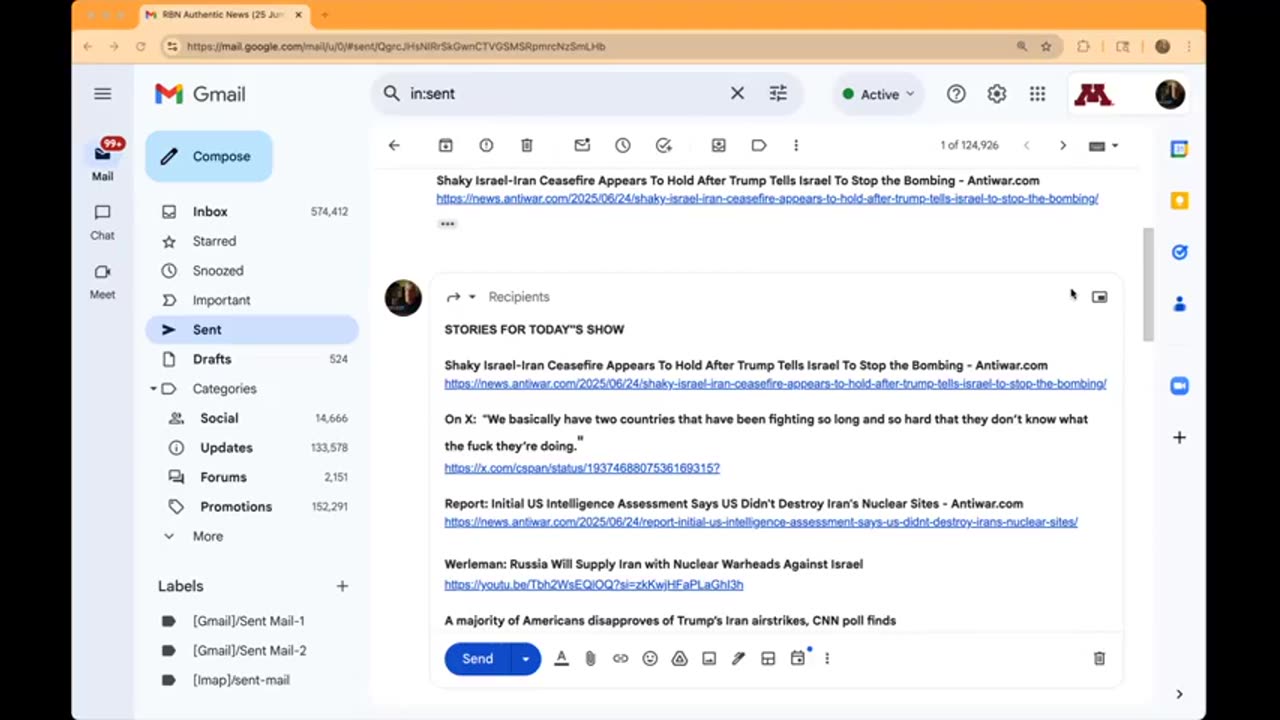Open the main menu hamburger icon
Image resolution: width=1280 pixels, height=720 pixels.
coord(102,93)
